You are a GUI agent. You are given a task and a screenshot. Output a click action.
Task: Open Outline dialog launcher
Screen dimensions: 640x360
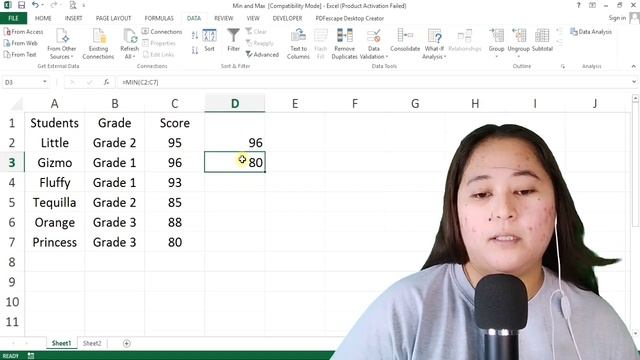(x=563, y=67)
